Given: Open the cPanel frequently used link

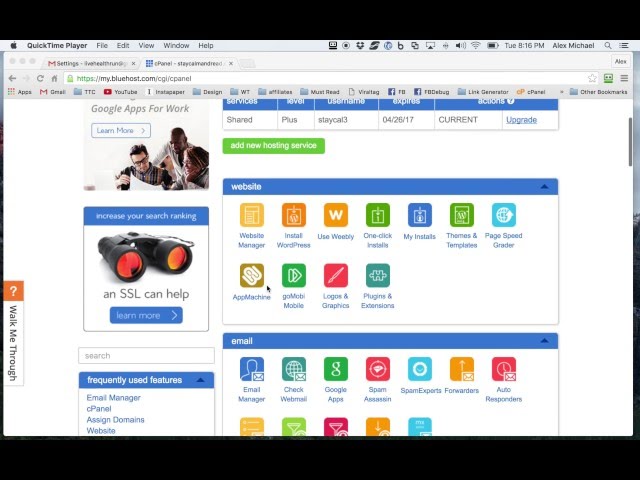Looking at the screenshot, I should (x=99, y=409).
